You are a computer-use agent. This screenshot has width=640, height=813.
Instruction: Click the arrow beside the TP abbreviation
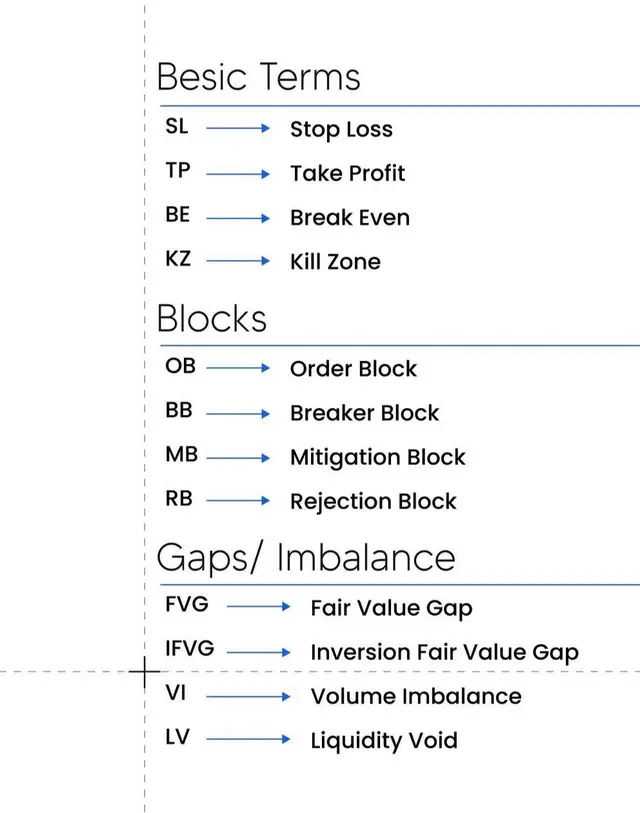click(x=238, y=174)
